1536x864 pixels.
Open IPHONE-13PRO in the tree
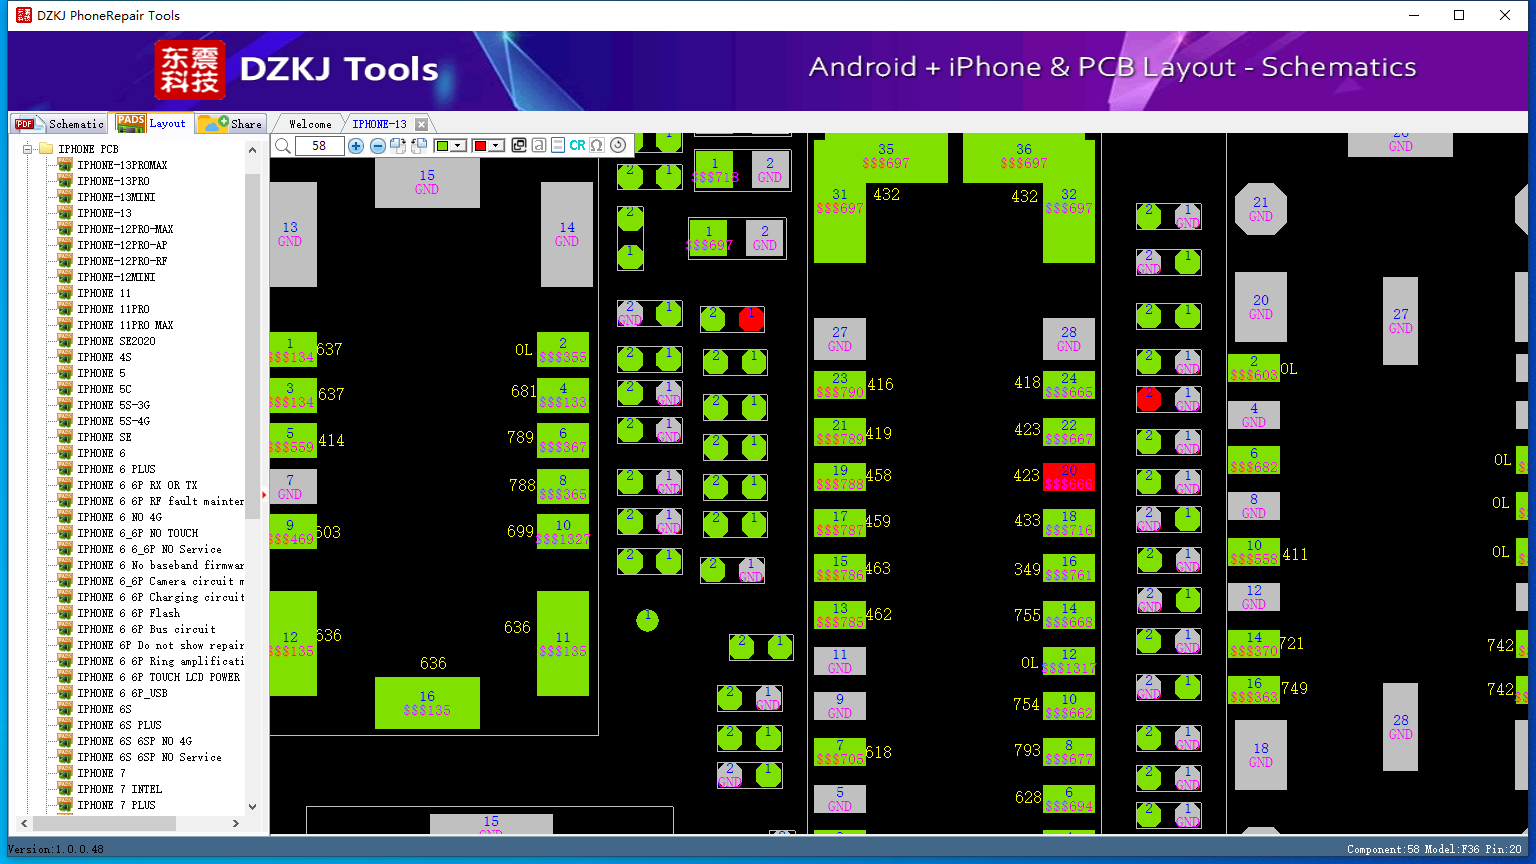click(113, 181)
